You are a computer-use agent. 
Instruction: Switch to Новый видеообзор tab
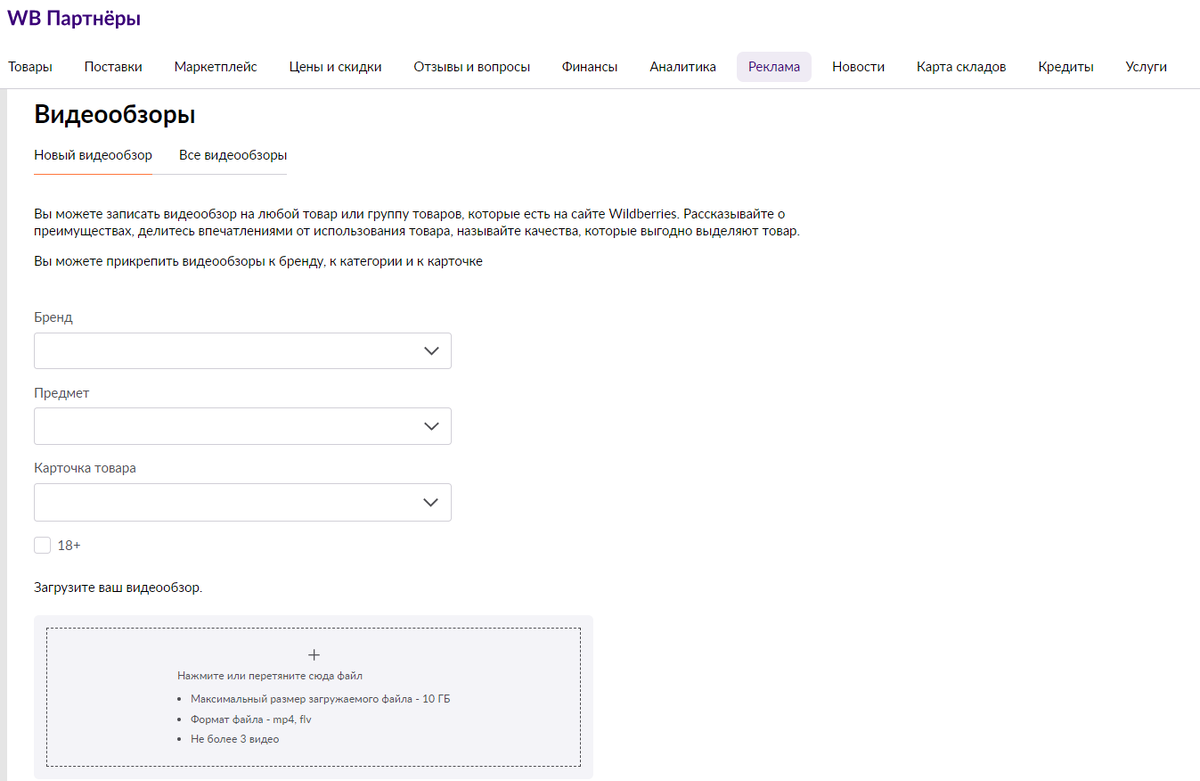[x=93, y=156]
